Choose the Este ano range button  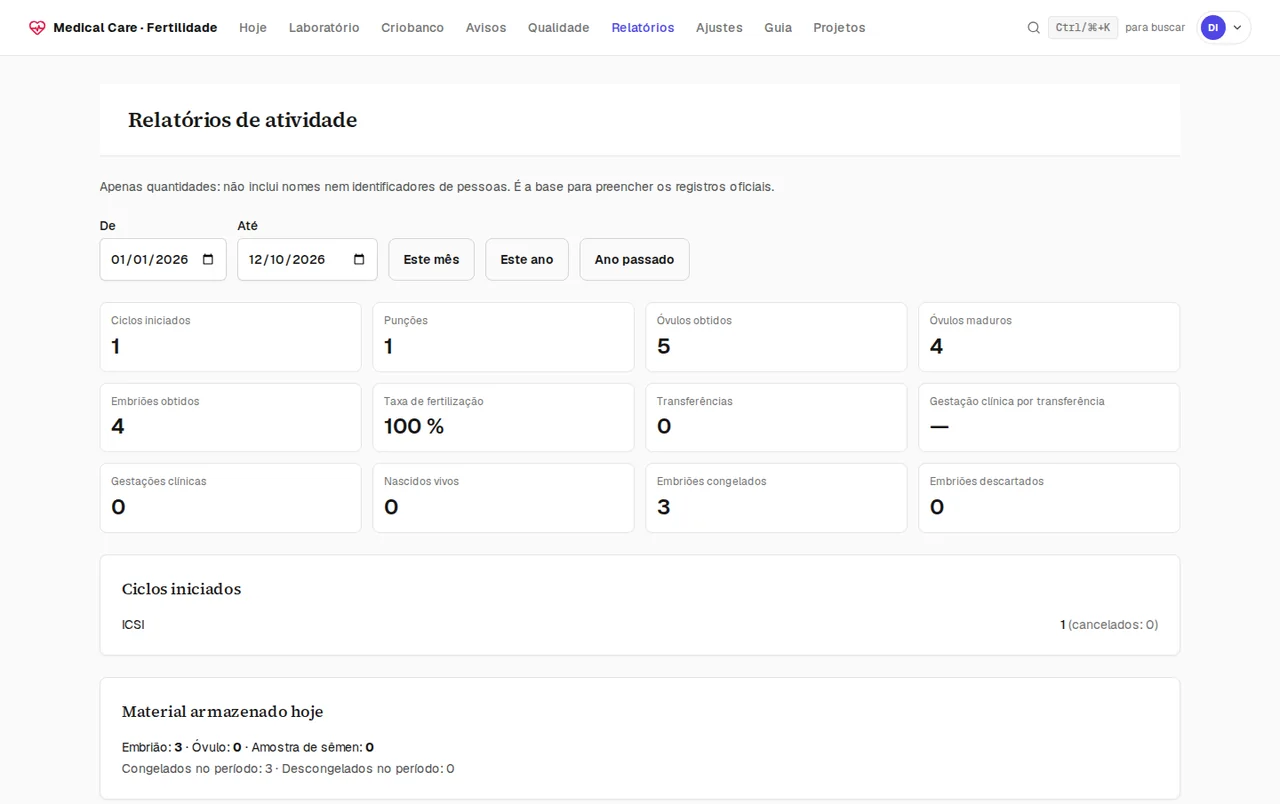point(527,260)
